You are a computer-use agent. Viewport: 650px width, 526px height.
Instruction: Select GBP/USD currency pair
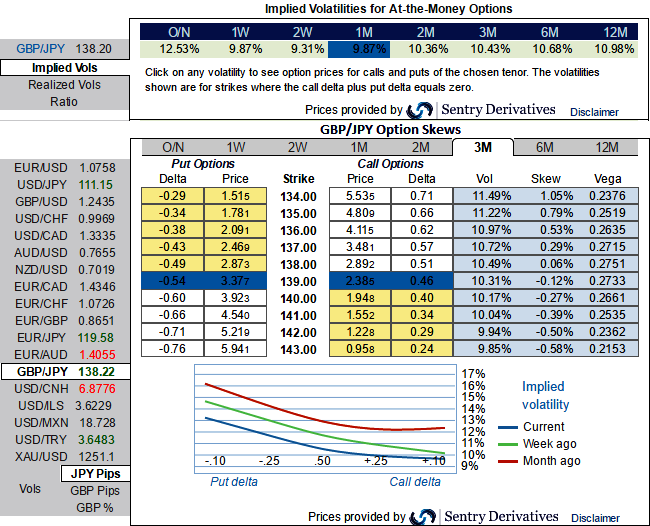coord(65,202)
